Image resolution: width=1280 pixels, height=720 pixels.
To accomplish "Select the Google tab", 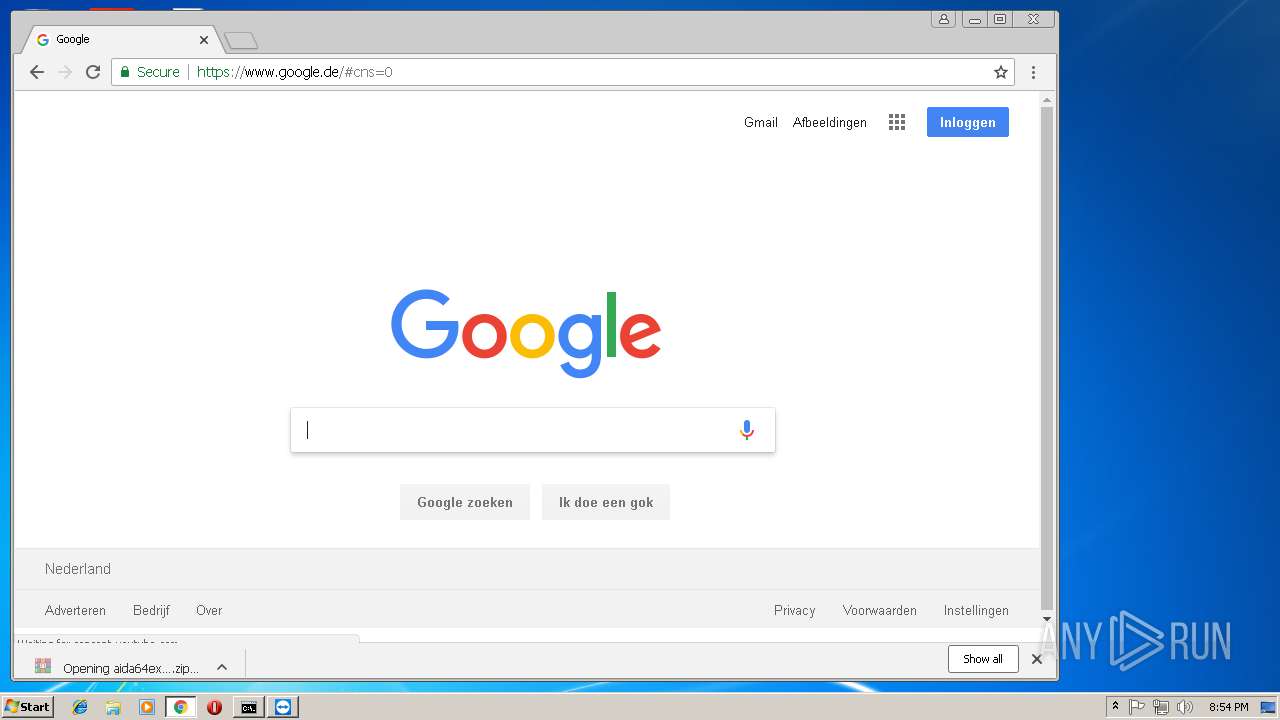I will point(120,40).
